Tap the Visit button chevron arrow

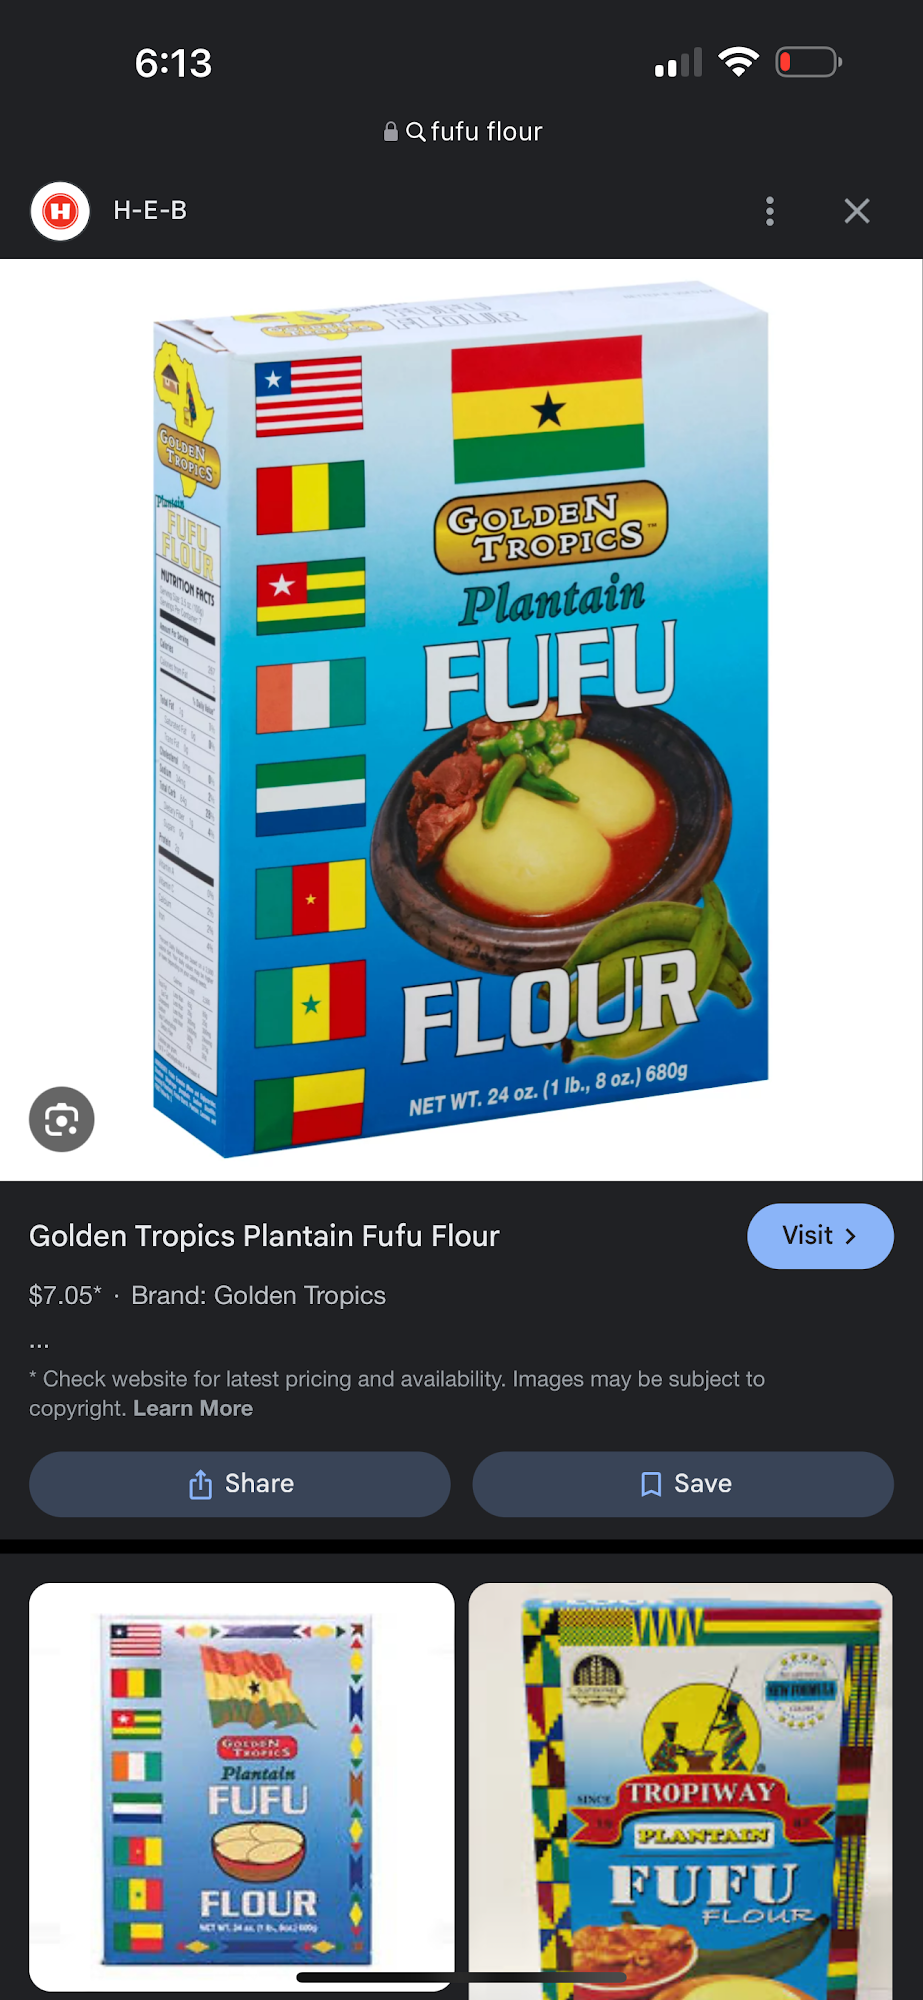tap(851, 1237)
